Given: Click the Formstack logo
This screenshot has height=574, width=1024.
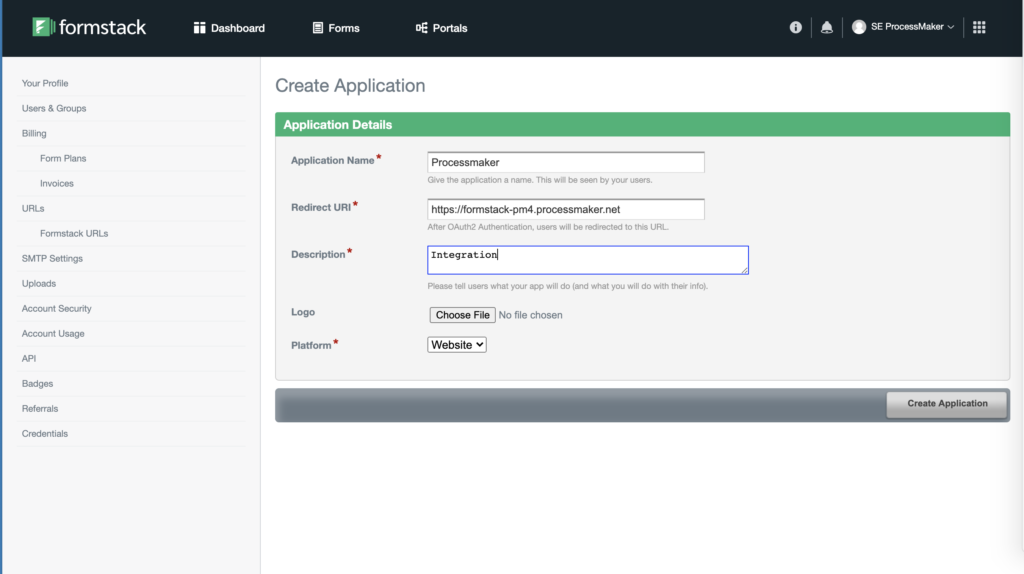Looking at the screenshot, I should [89, 27].
